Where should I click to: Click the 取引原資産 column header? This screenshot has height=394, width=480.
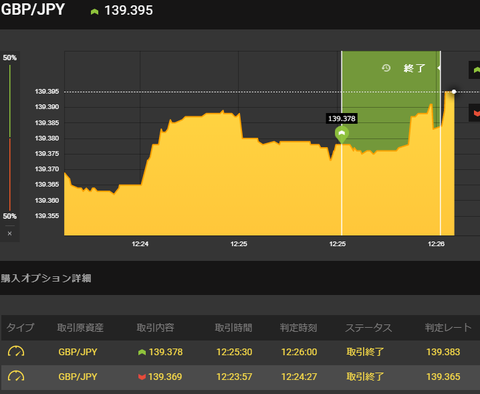tap(80, 328)
